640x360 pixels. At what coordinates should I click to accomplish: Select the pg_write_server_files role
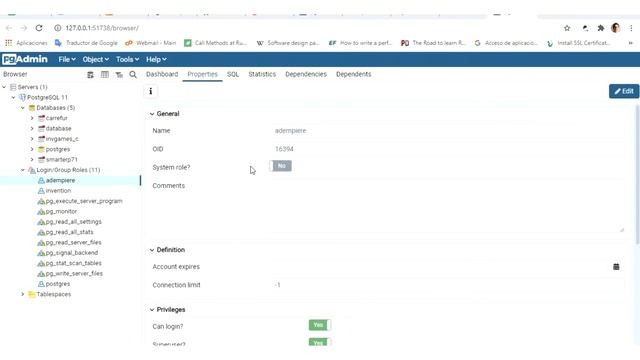[74, 273]
